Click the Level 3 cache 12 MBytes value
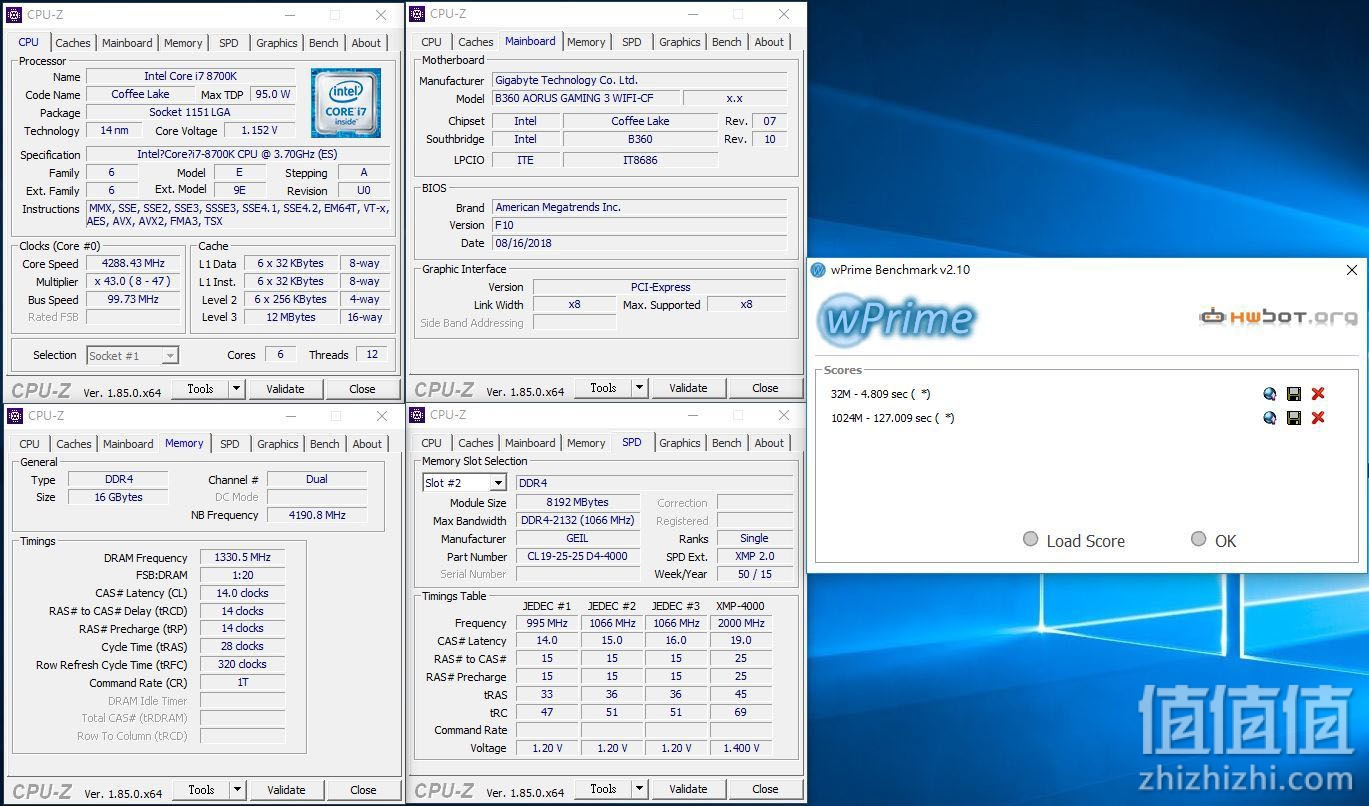The width and height of the screenshot is (1369, 806). point(291,317)
